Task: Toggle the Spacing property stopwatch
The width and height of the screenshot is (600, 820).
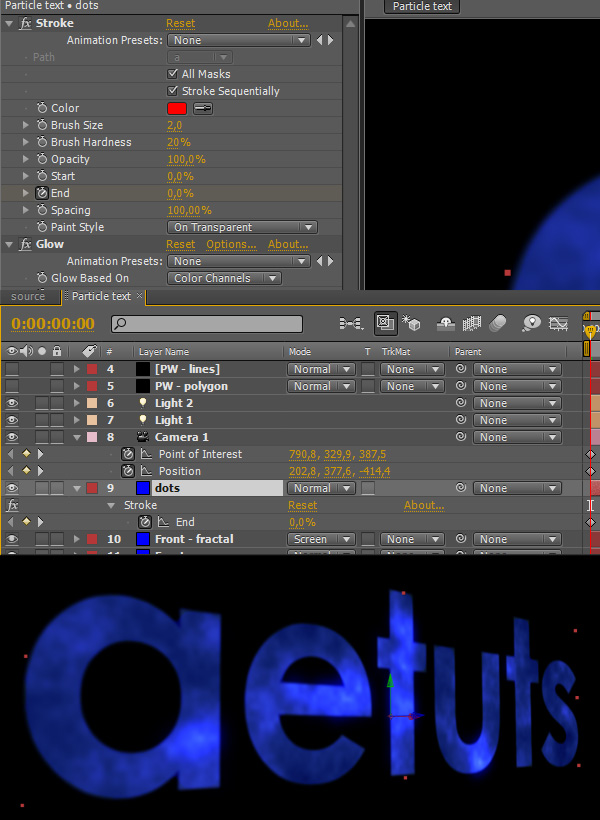Action: 42,210
